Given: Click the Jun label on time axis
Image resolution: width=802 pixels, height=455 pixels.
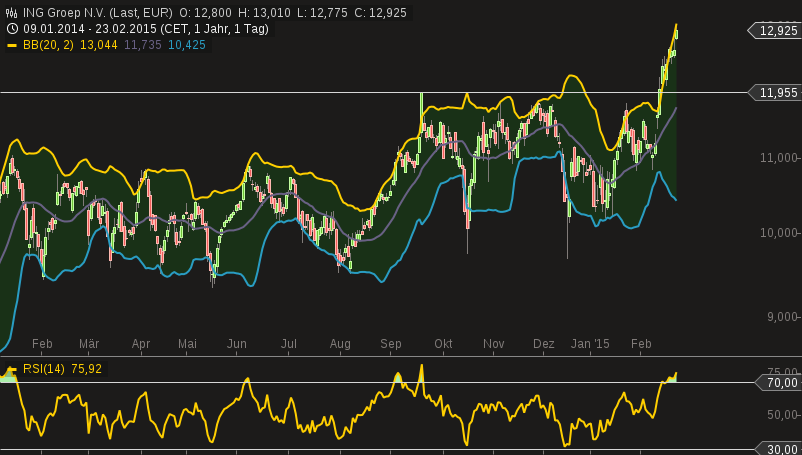Looking at the screenshot, I should tap(237, 343).
